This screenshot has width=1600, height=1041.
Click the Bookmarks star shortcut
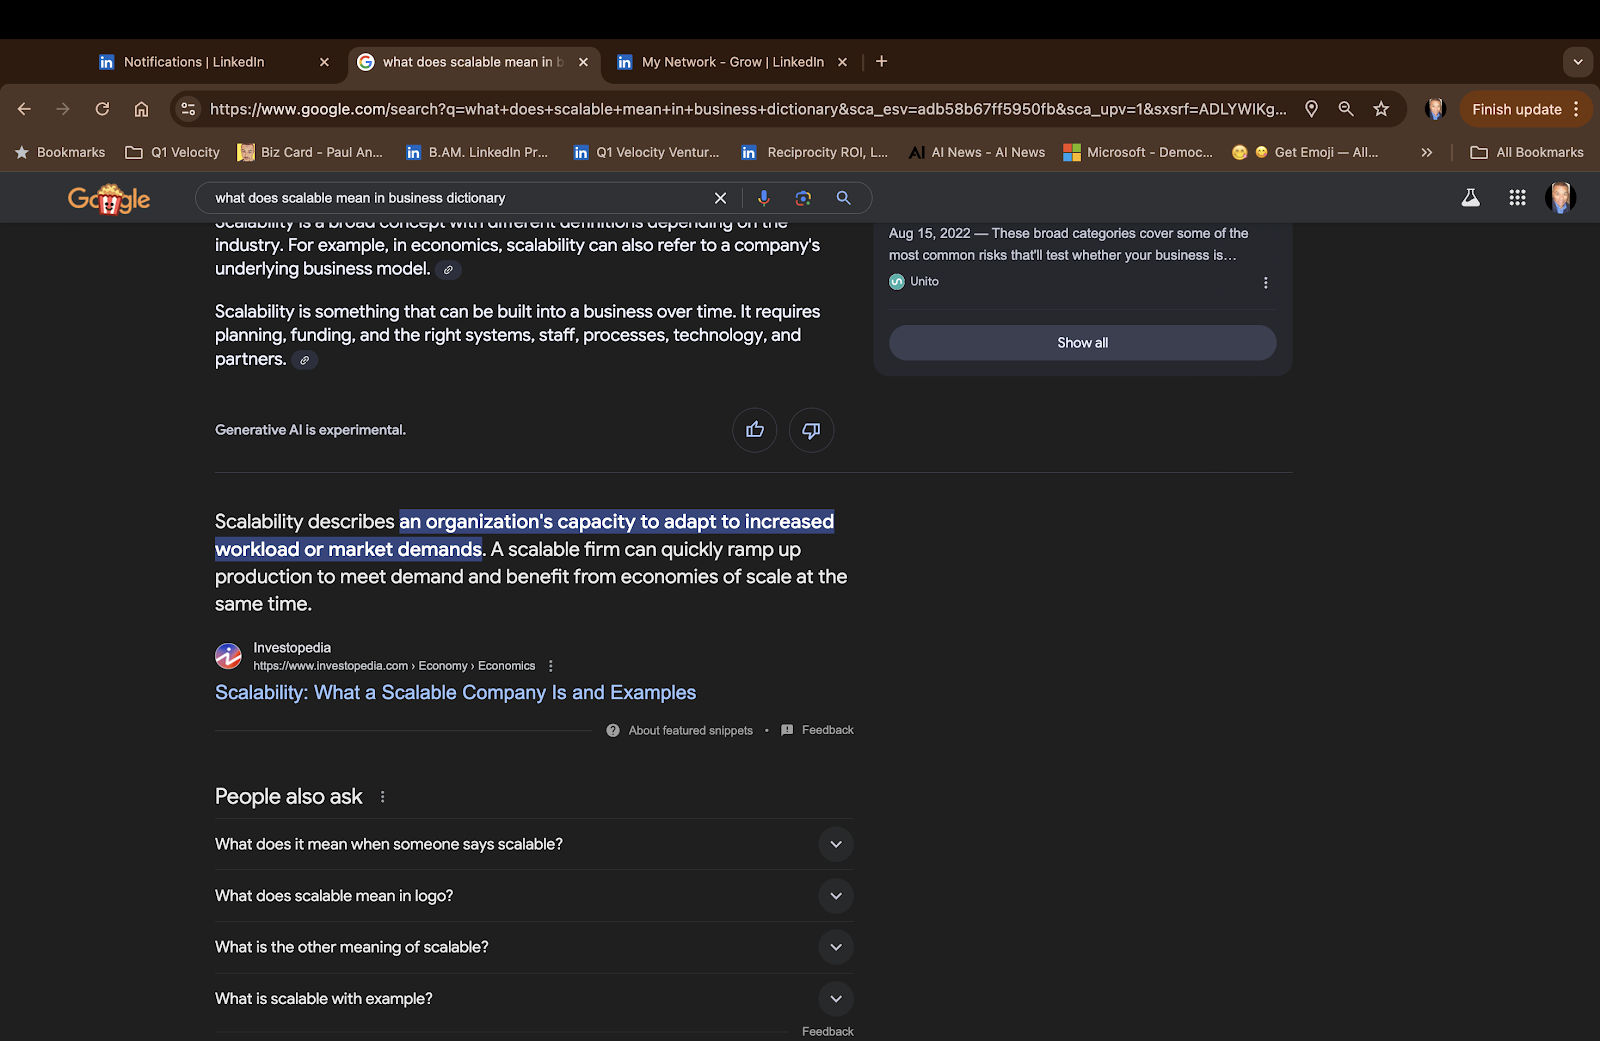(x=60, y=152)
